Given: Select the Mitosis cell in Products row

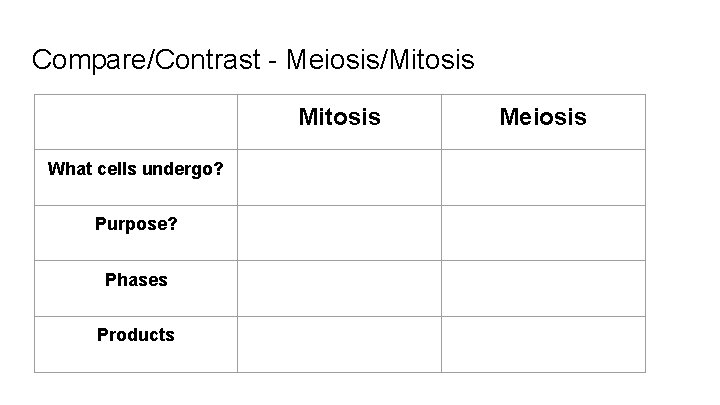Looking at the screenshot, I should point(339,344).
